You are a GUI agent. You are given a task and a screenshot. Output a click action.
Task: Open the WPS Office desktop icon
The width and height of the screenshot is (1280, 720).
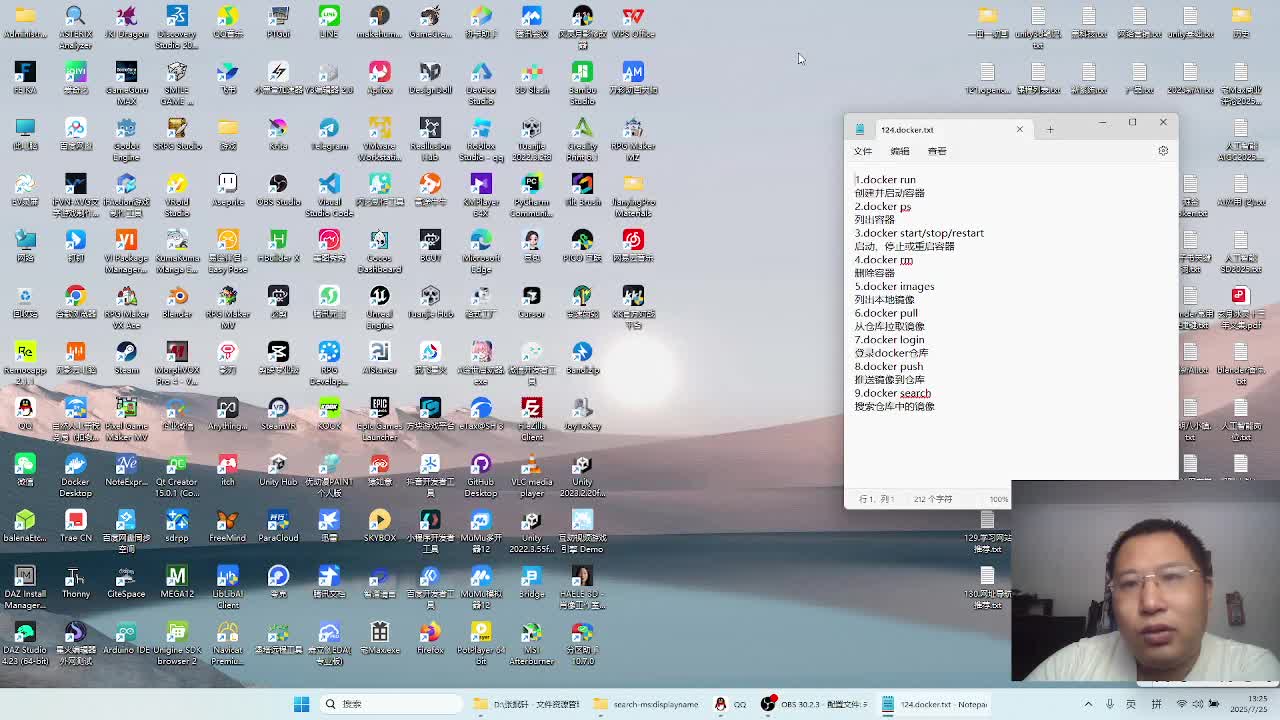tap(633, 22)
